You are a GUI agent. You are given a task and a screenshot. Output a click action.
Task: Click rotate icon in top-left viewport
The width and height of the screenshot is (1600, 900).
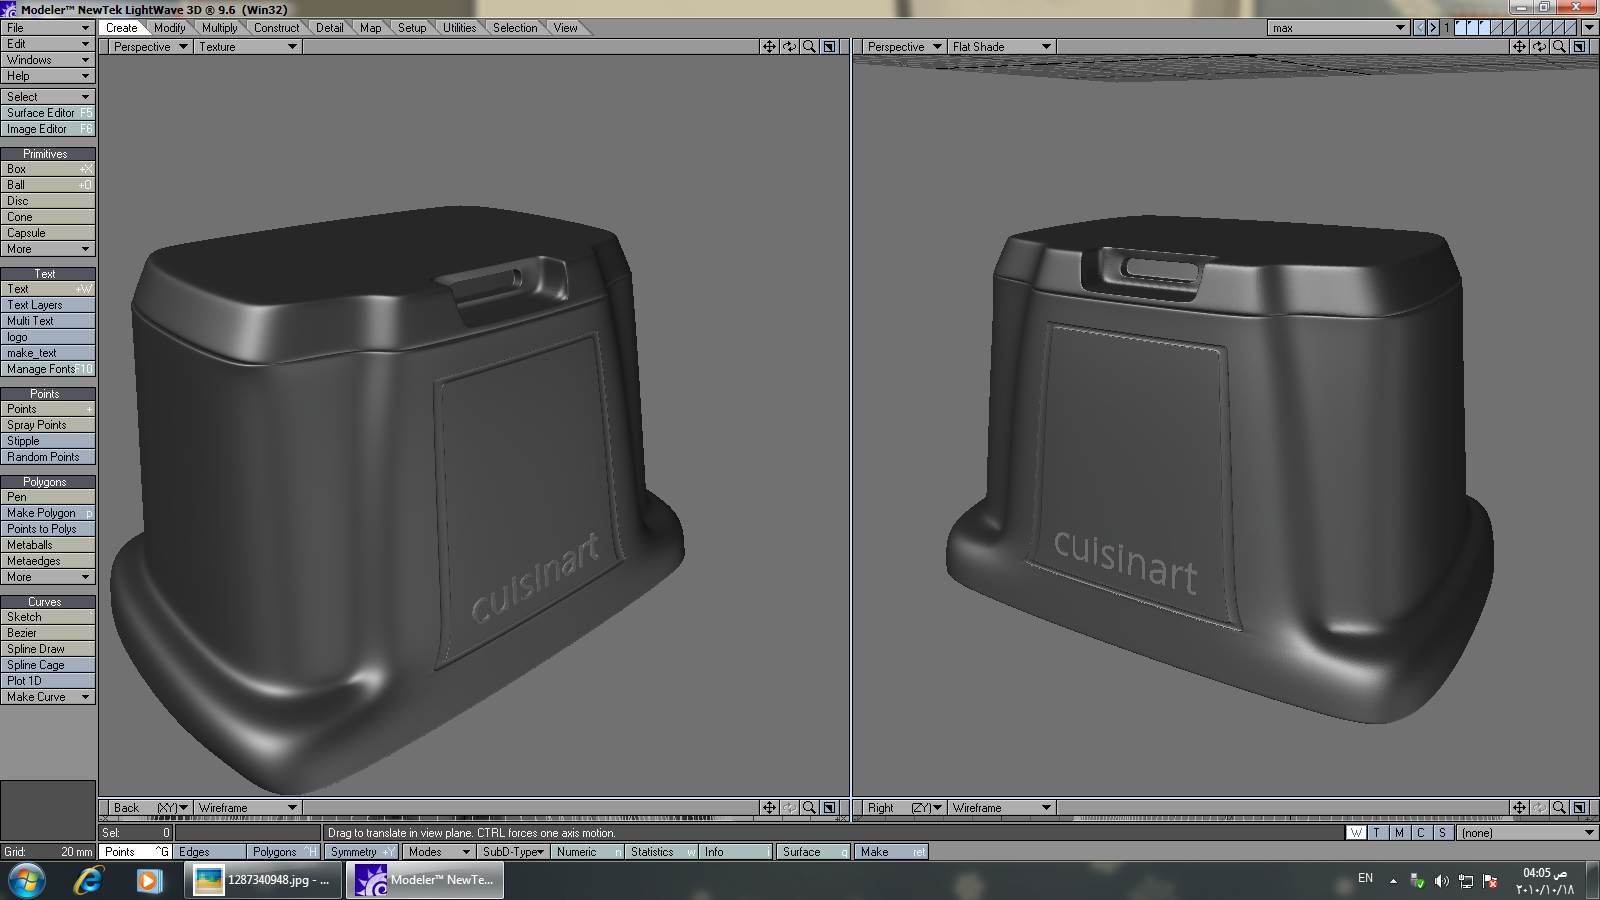click(x=789, y=47)
